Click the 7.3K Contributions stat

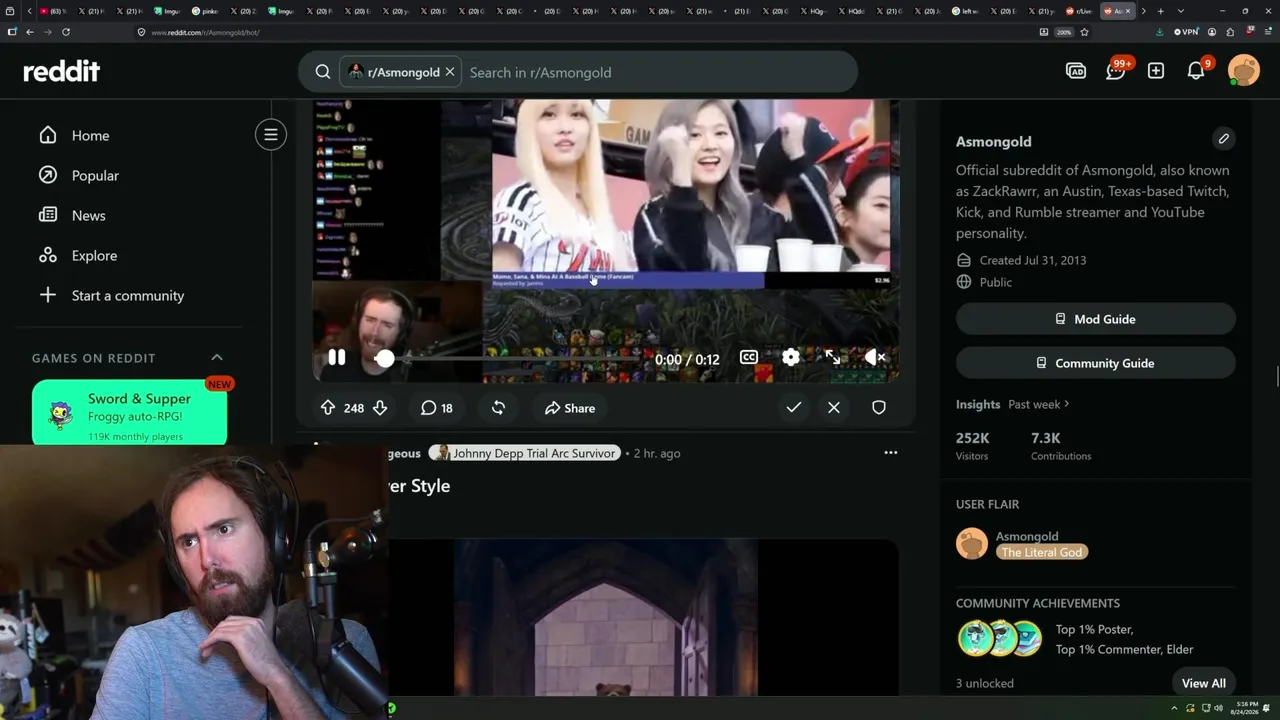coord(1061,445)
